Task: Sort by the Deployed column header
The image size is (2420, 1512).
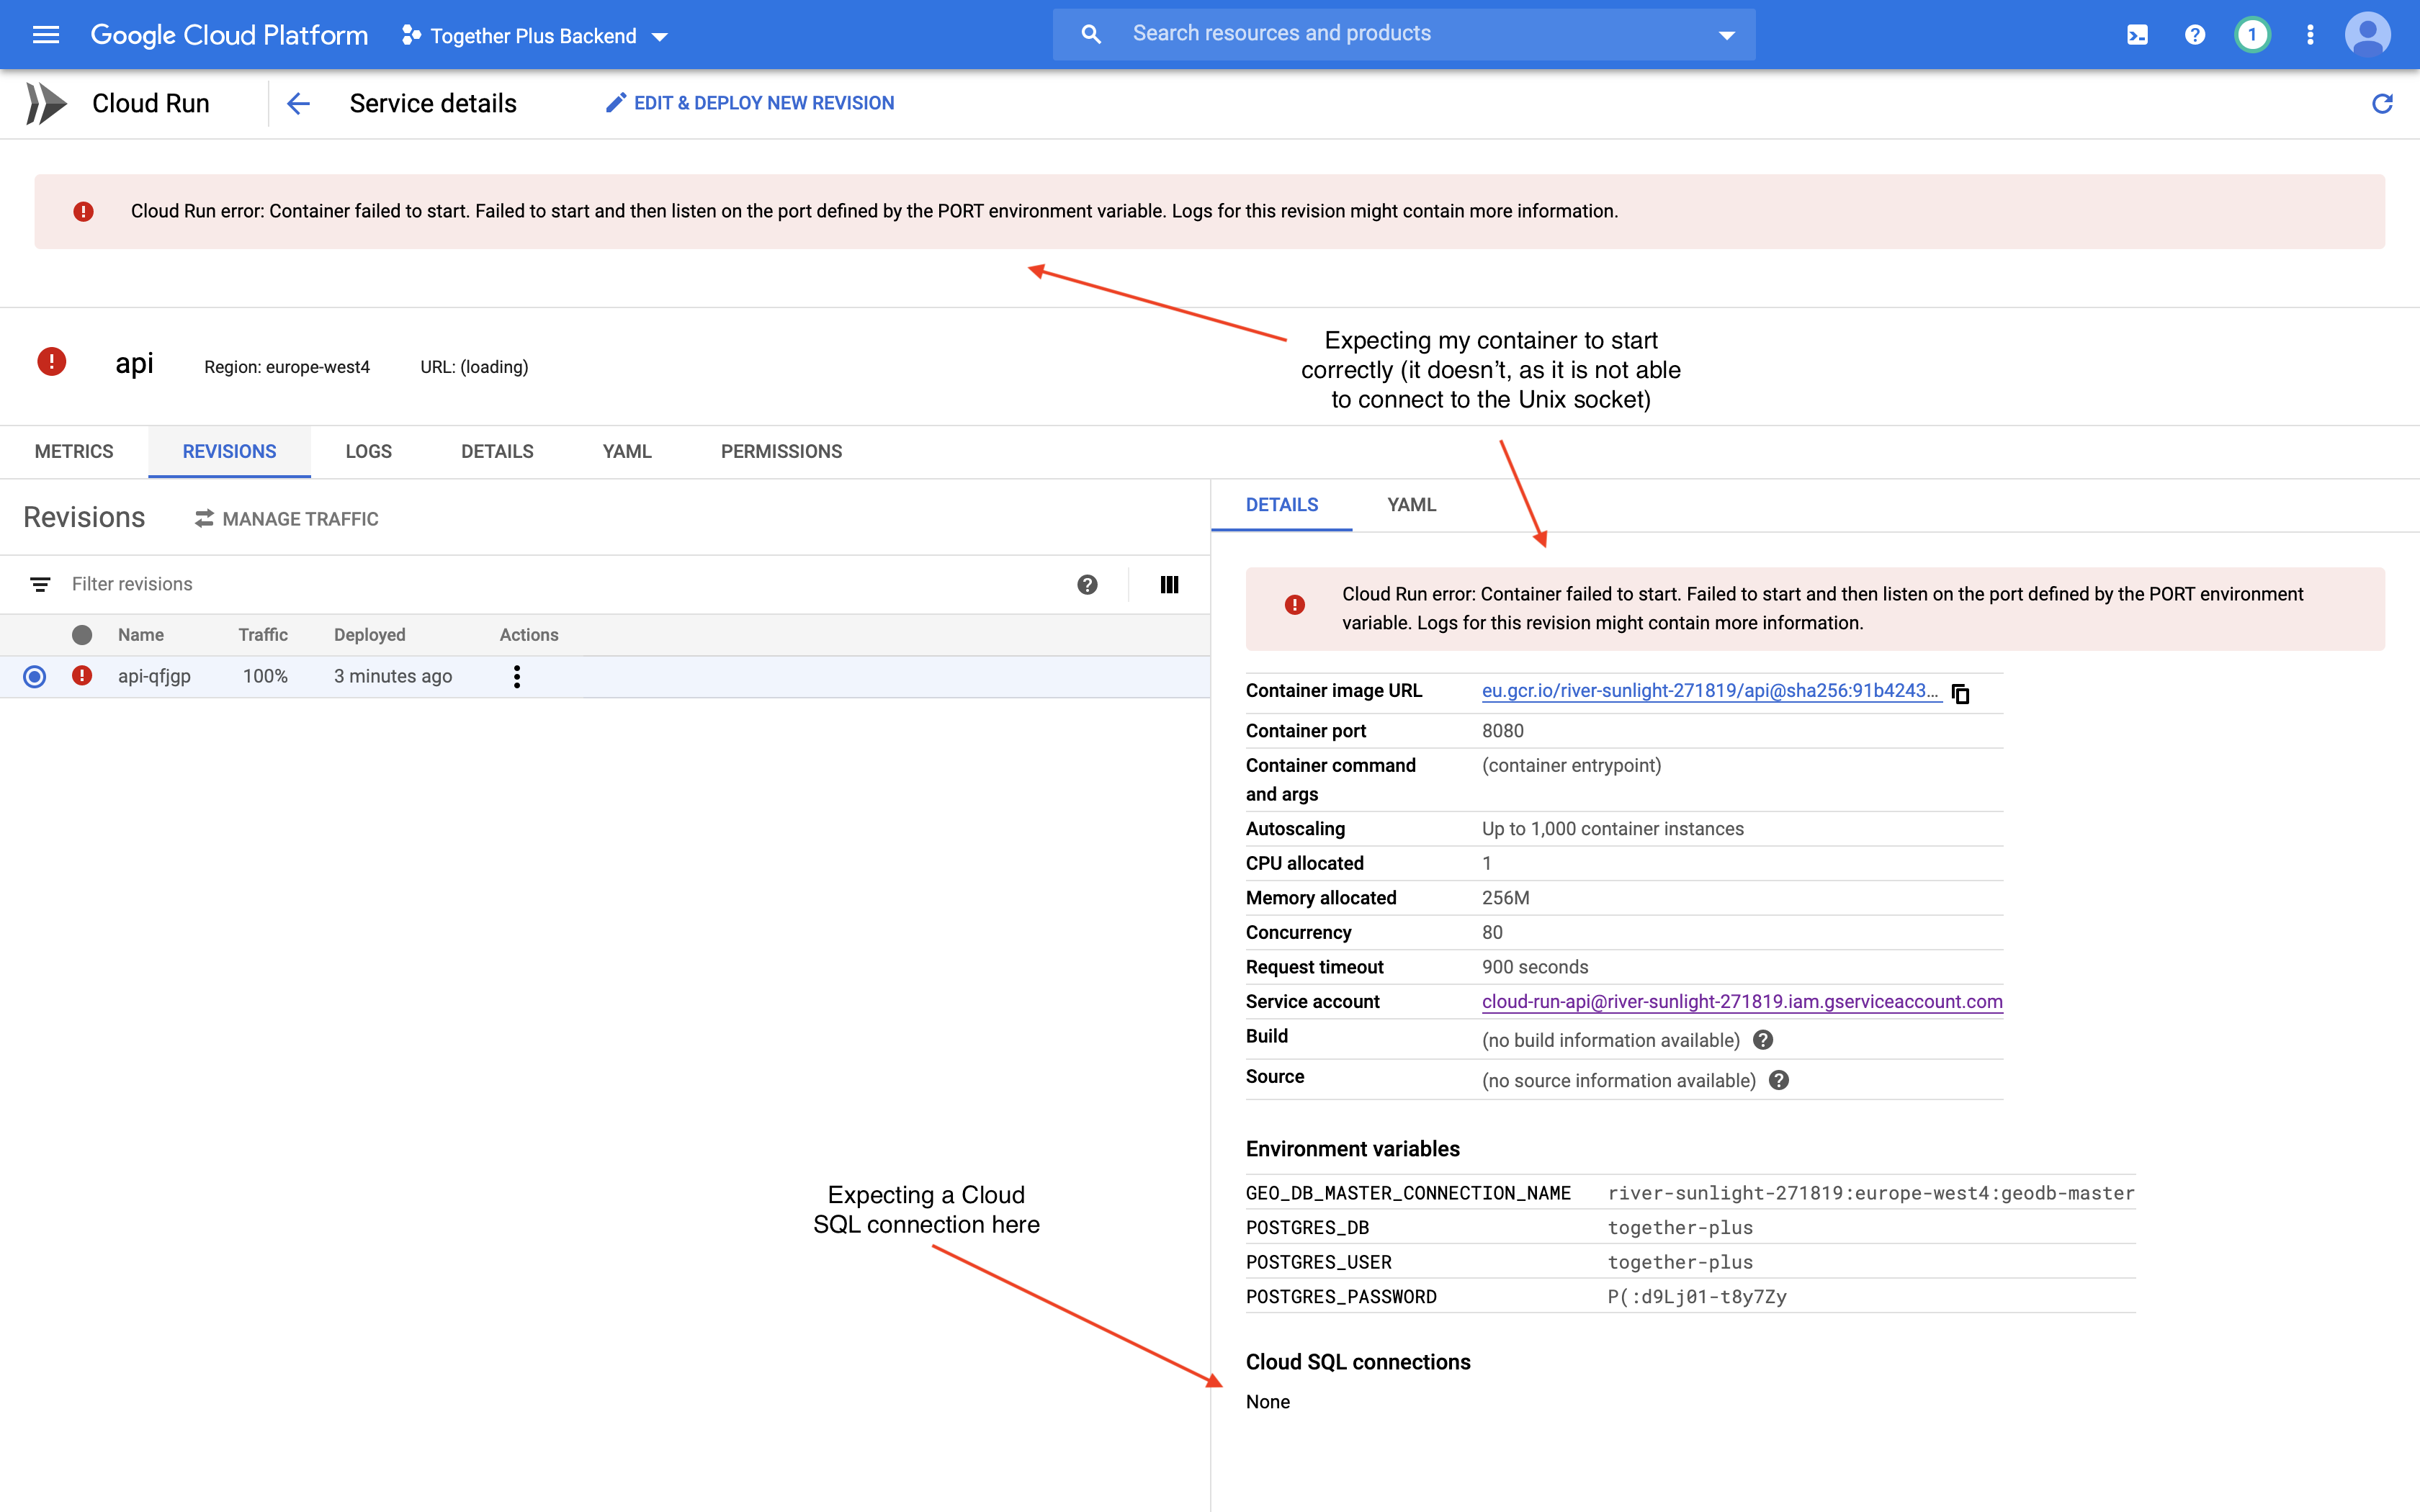Action: (x=369, y=635)
